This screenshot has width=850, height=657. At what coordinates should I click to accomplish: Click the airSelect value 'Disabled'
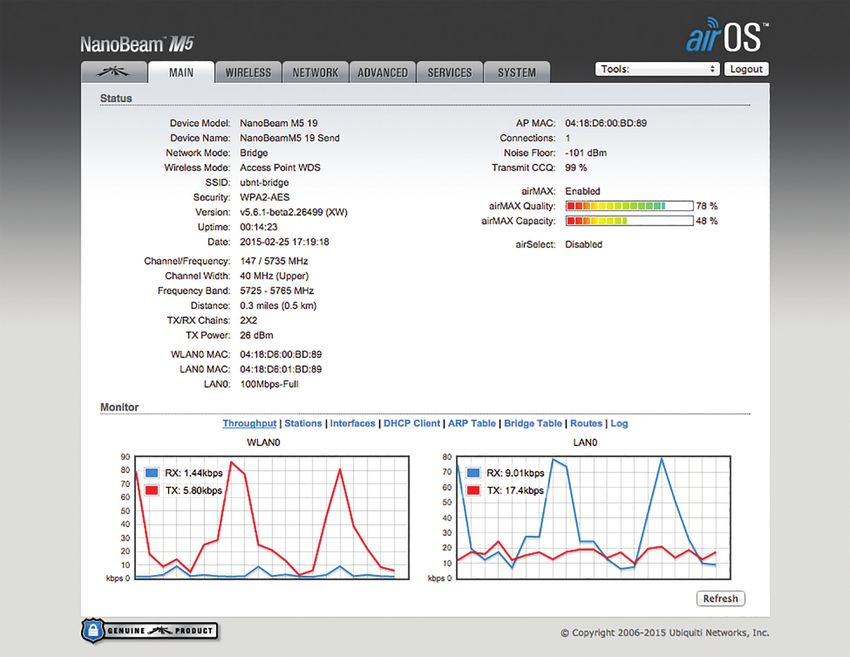pos(584,244)
